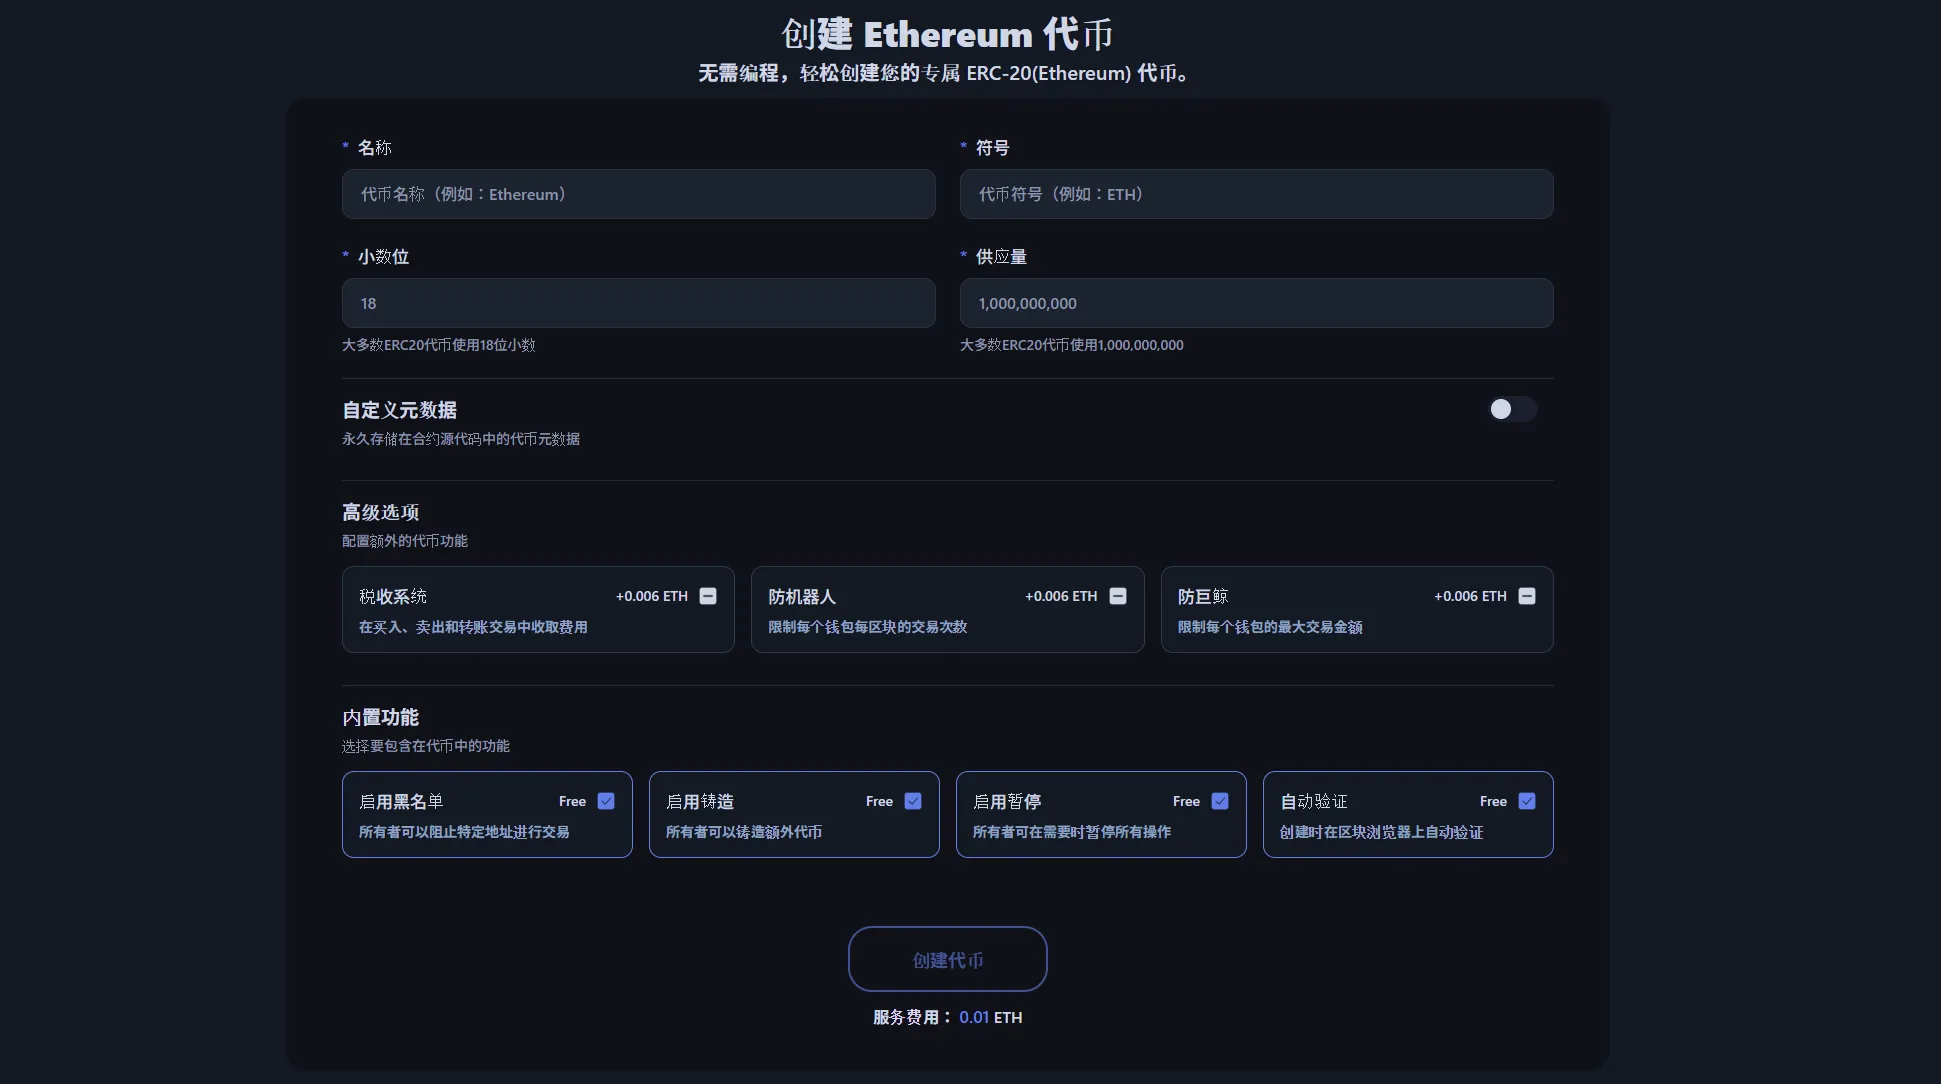Select the 小数位 field showing 18
This screenshot has width=1941, height=1084.
coord(638,303)
